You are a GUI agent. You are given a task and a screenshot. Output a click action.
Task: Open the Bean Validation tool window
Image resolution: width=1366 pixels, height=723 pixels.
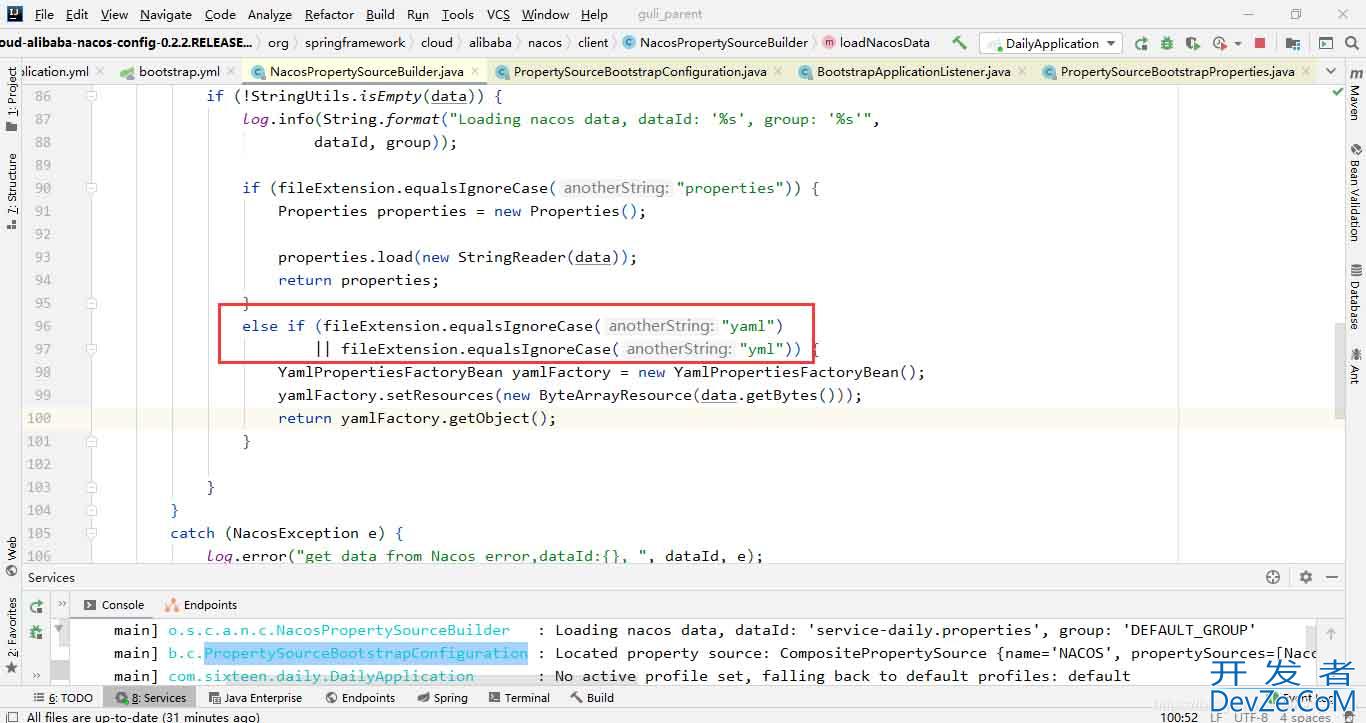coord(1354,192)
